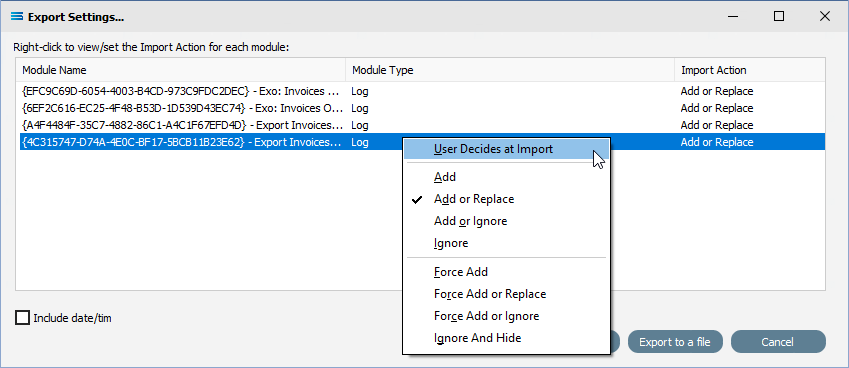The width and height of the screenshot is (849, 368).
Task: Select Add or Ignore in context menu
Action: [x=506, y=221]
